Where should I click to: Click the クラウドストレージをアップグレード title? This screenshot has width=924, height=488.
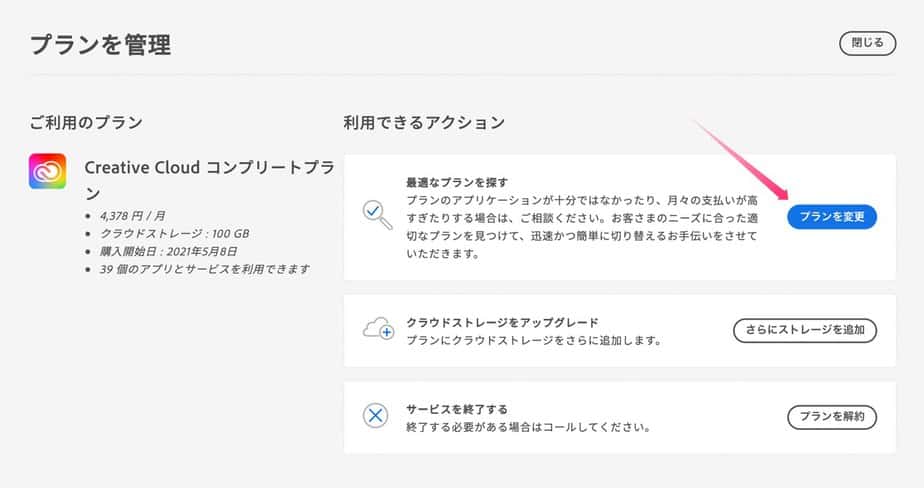coord(502,322)
